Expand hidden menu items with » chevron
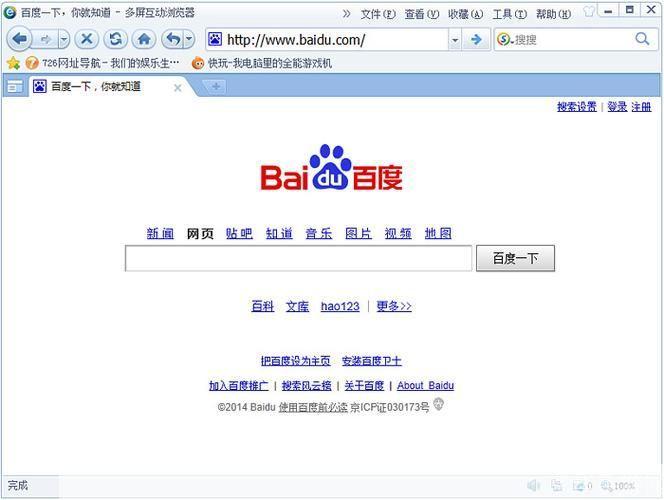 pos(347,14)
